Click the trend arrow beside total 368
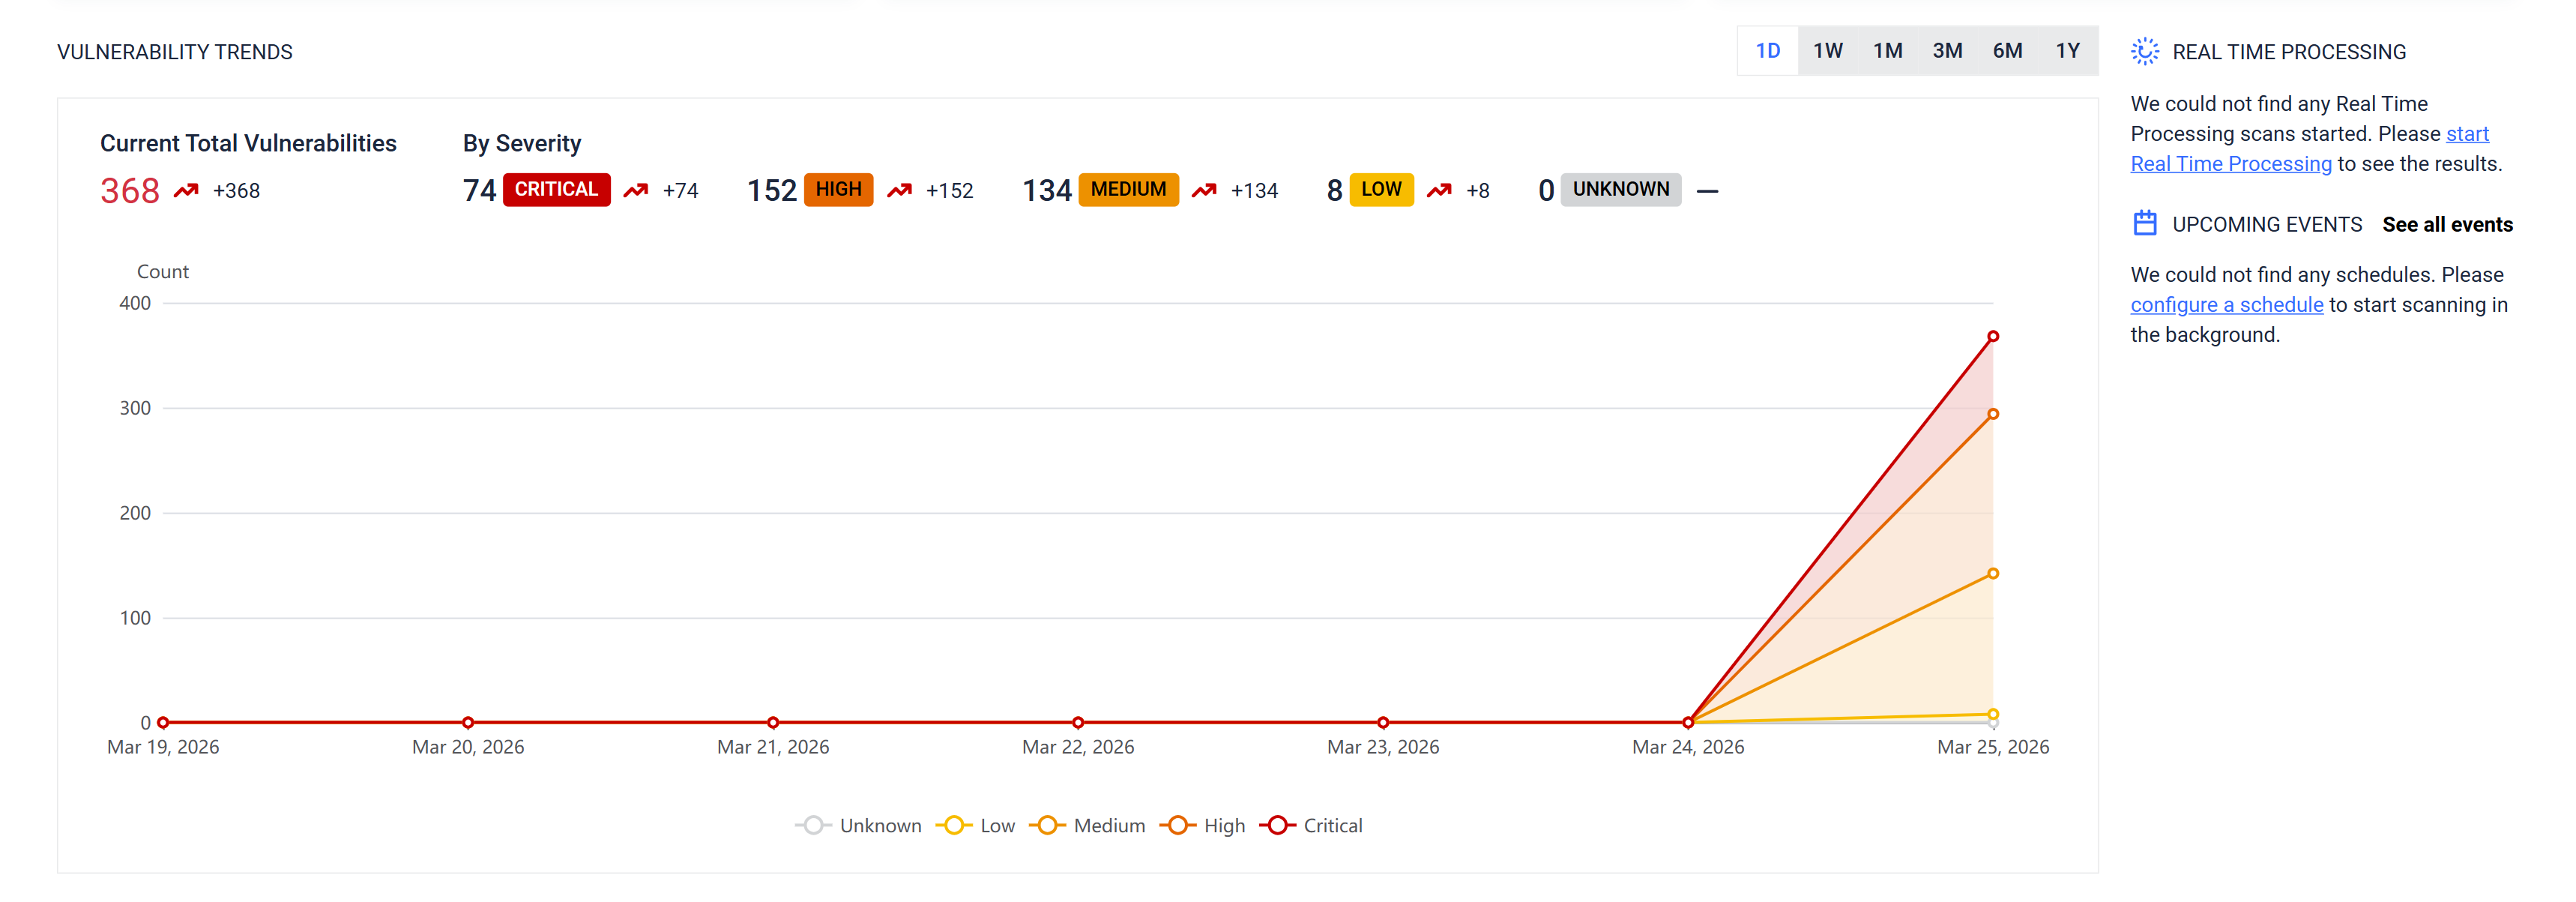The height and width of the screenshot is (902, 2576). point(186,190)
